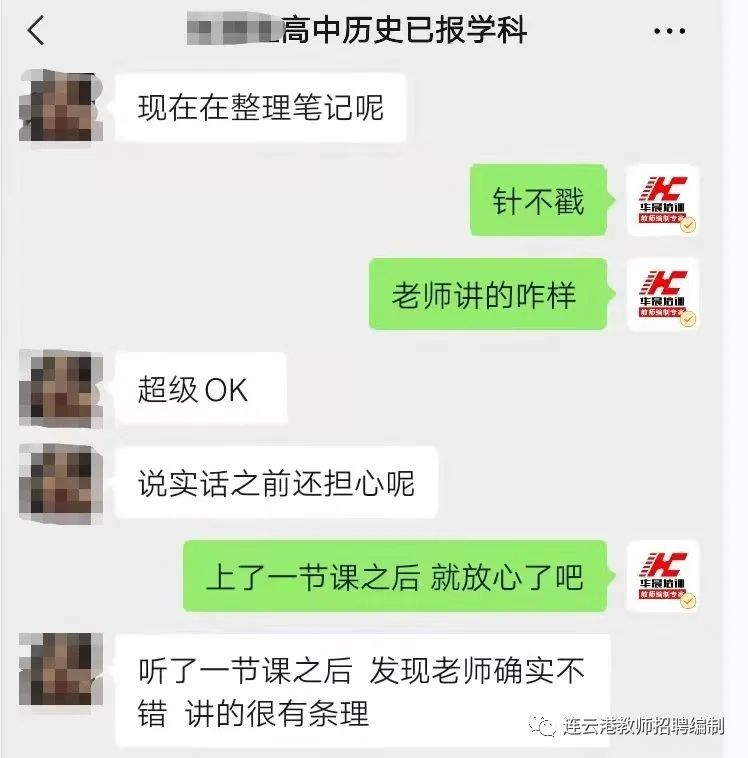748x758 pixels.
Task: Tap the WeChat logo in the watermark
Action: point(542,726)
